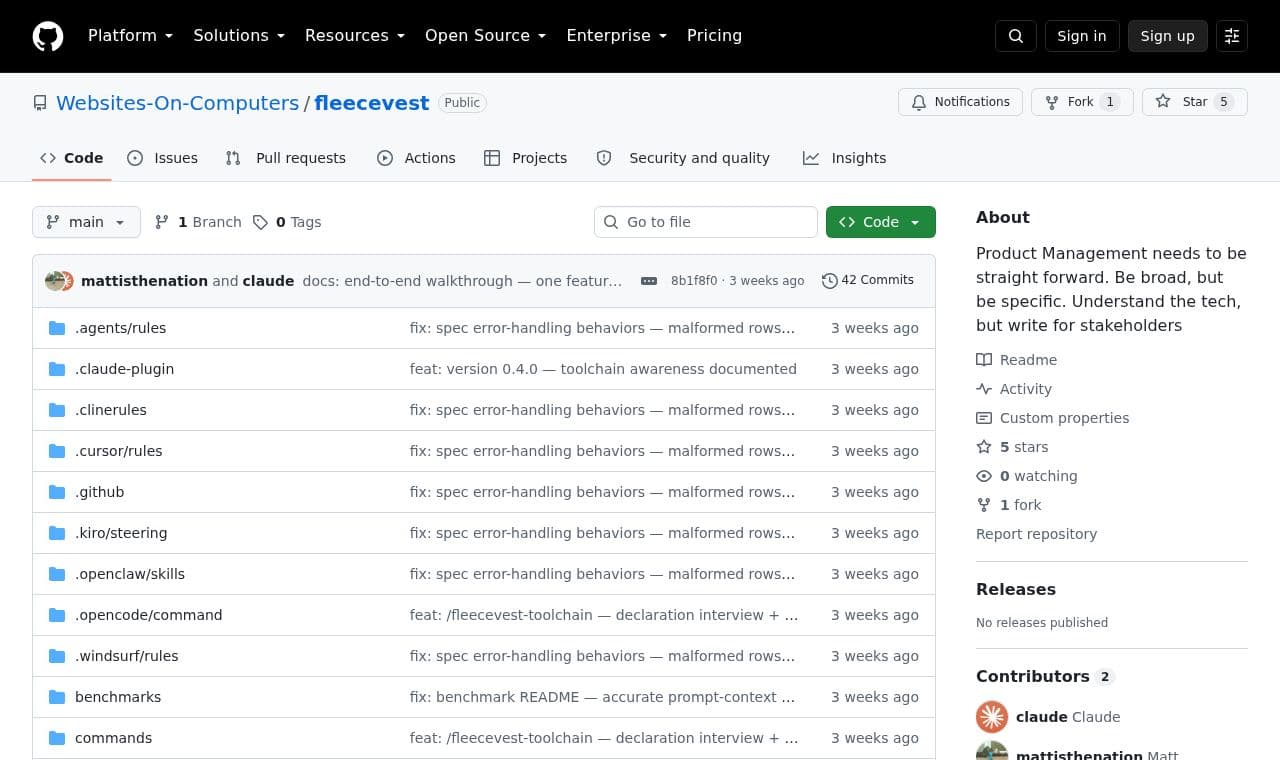Image resolution: width=1280 pixels, height=760 pixels.
Task: Expand the Platform navigation menu
Action: click(130, 36)
